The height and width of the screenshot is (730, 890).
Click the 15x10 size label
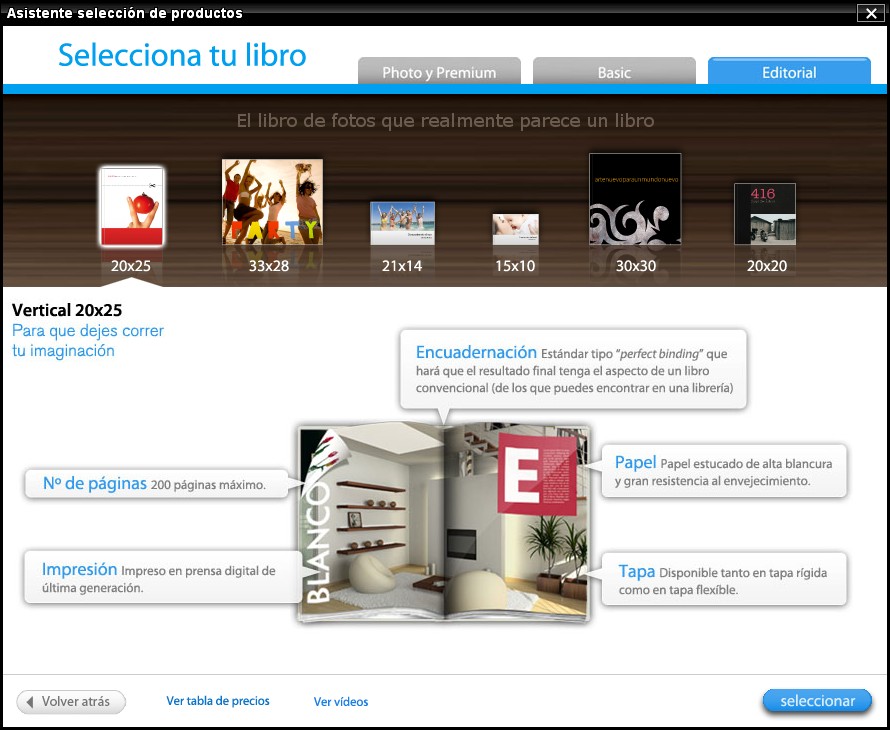coord(515,266)
